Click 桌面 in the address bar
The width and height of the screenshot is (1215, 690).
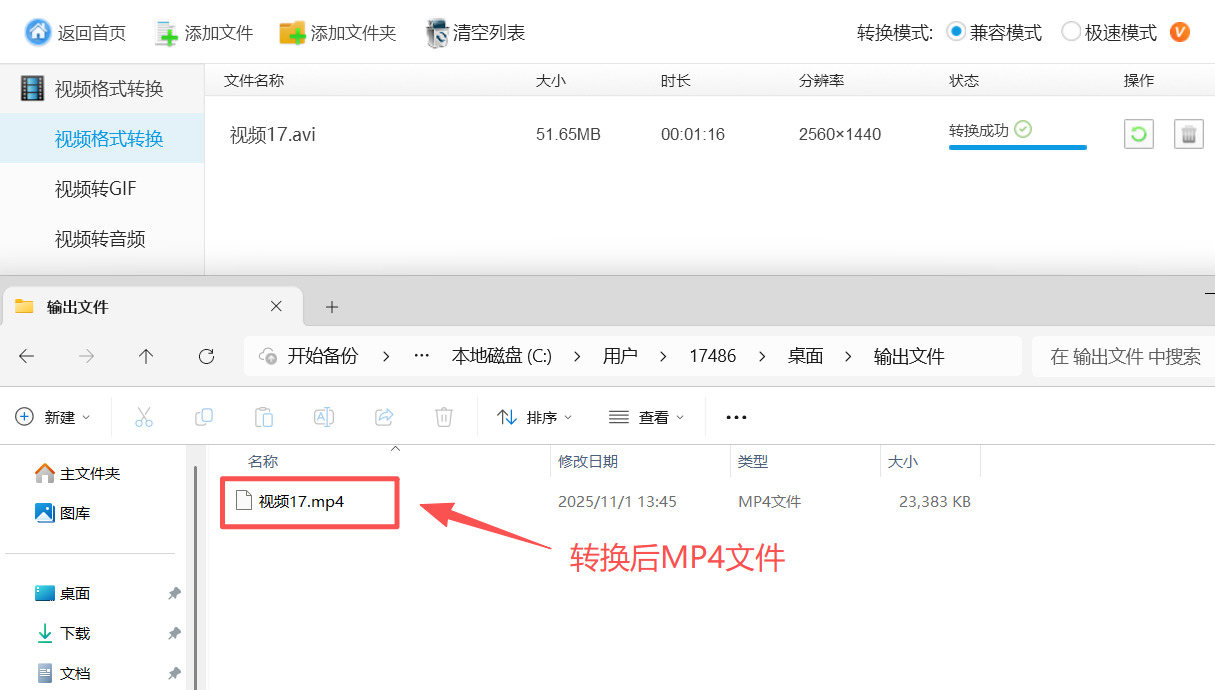pos(806,356)
